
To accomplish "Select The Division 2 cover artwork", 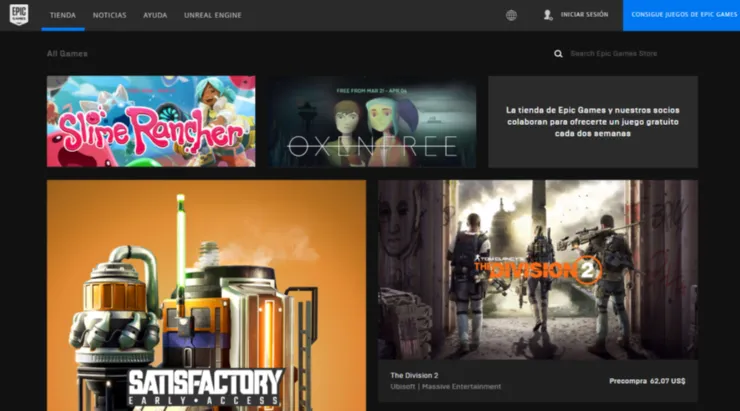I will coord(538,270).
